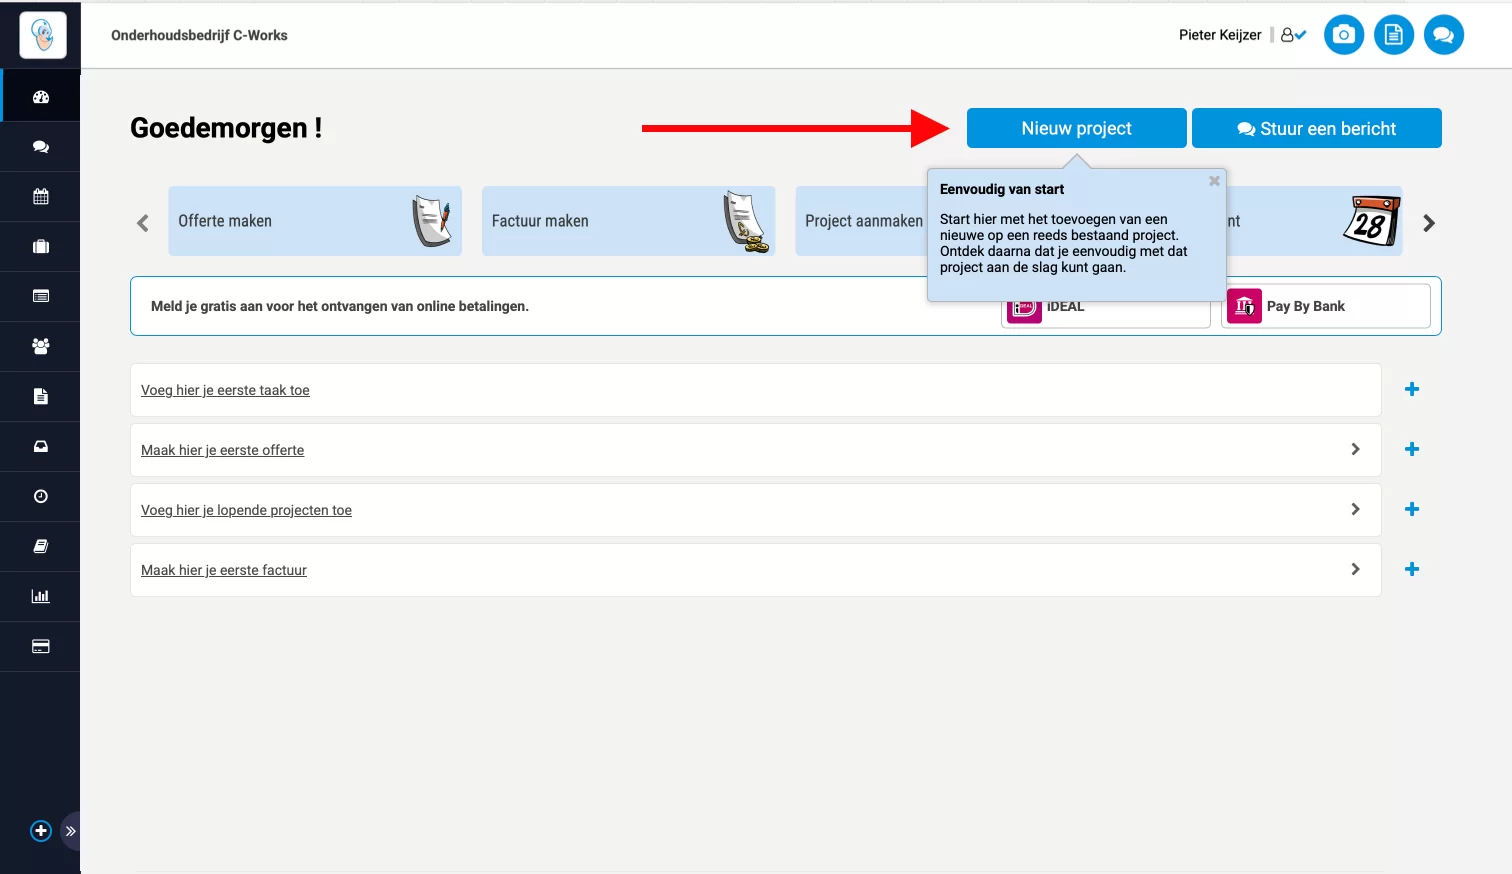The image size is (1512, 874).
Task: Open the dashboard gauge icon in sidebar
Action: [41, 97]
